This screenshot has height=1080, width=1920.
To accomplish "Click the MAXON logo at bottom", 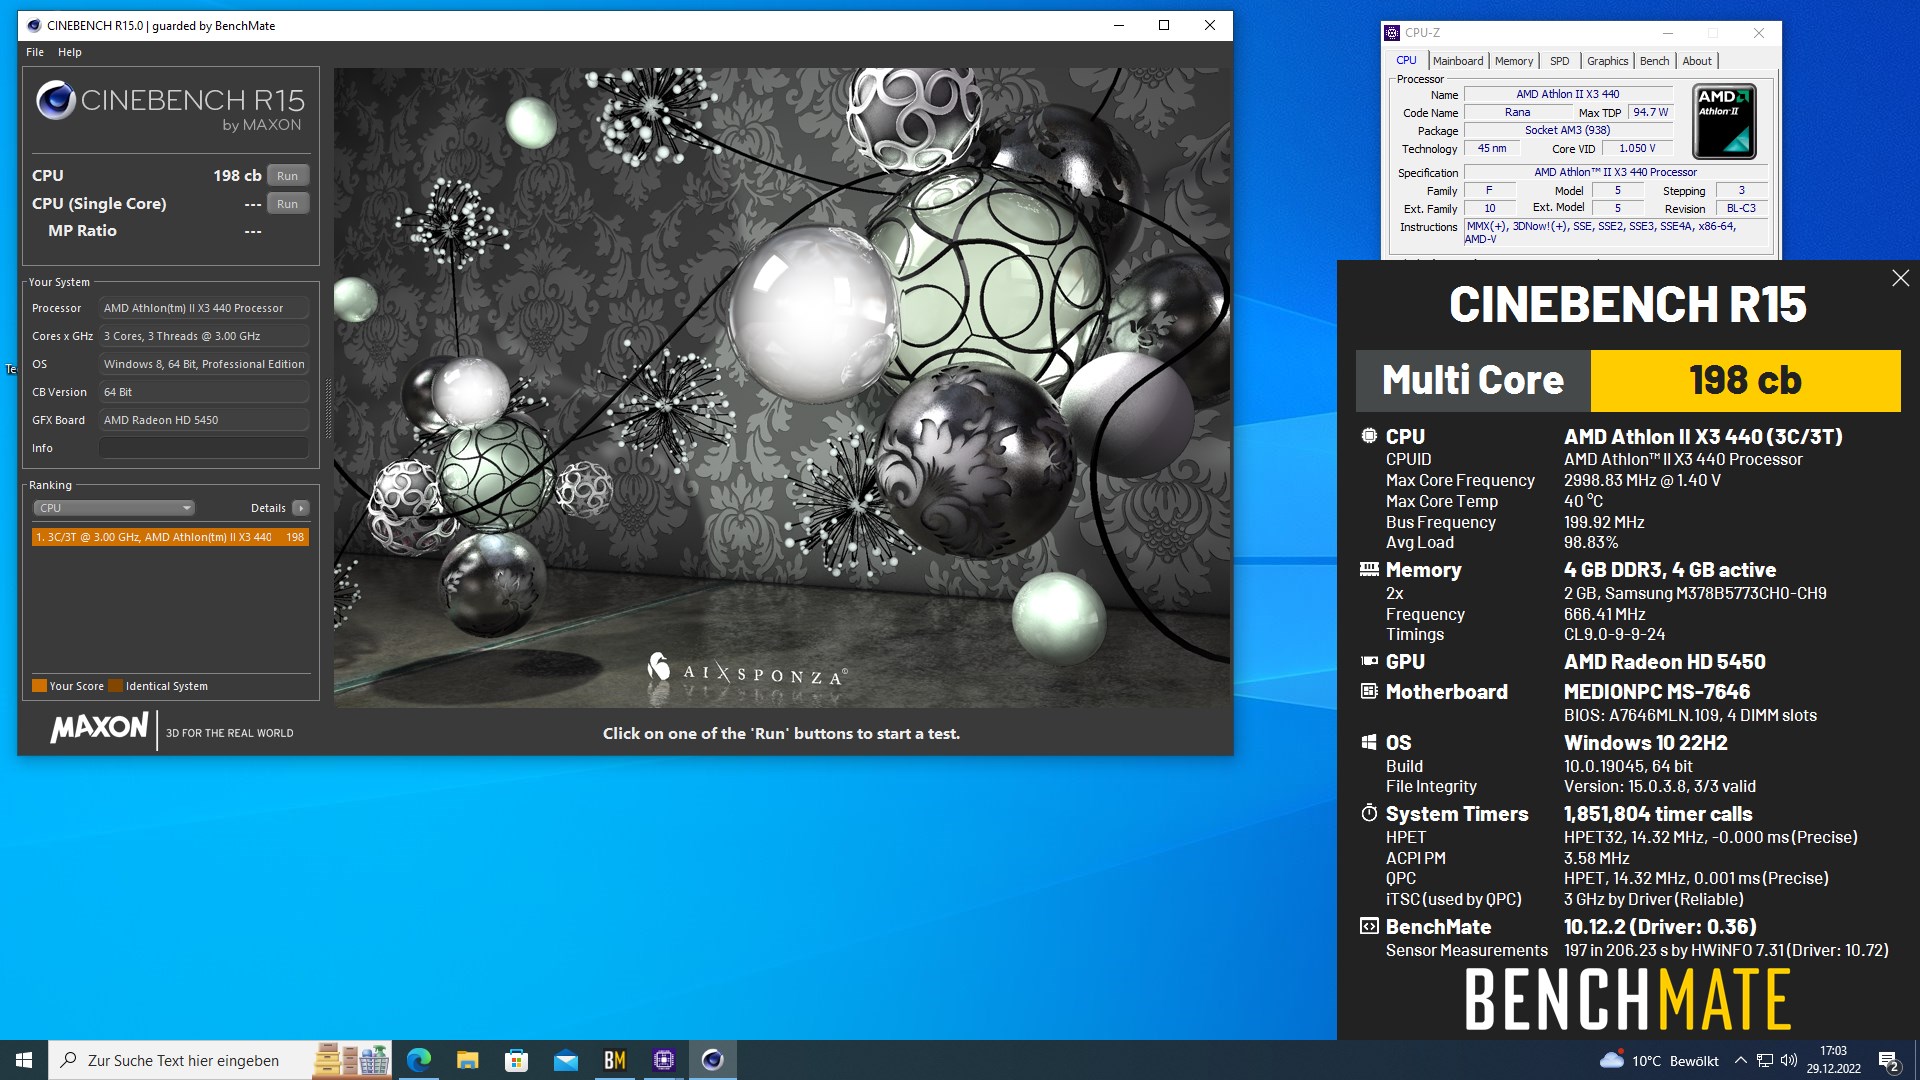I will click(x=99, y=727).
